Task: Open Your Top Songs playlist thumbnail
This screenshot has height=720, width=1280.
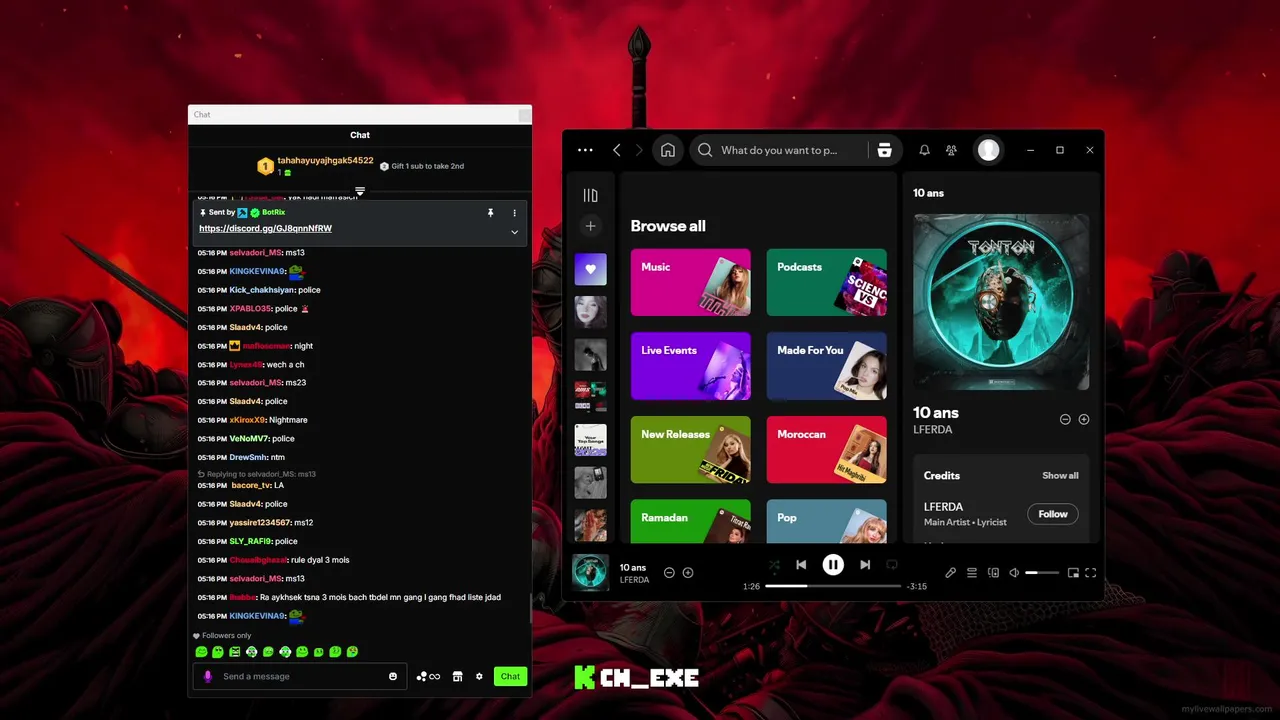Action: pos(590,440)
